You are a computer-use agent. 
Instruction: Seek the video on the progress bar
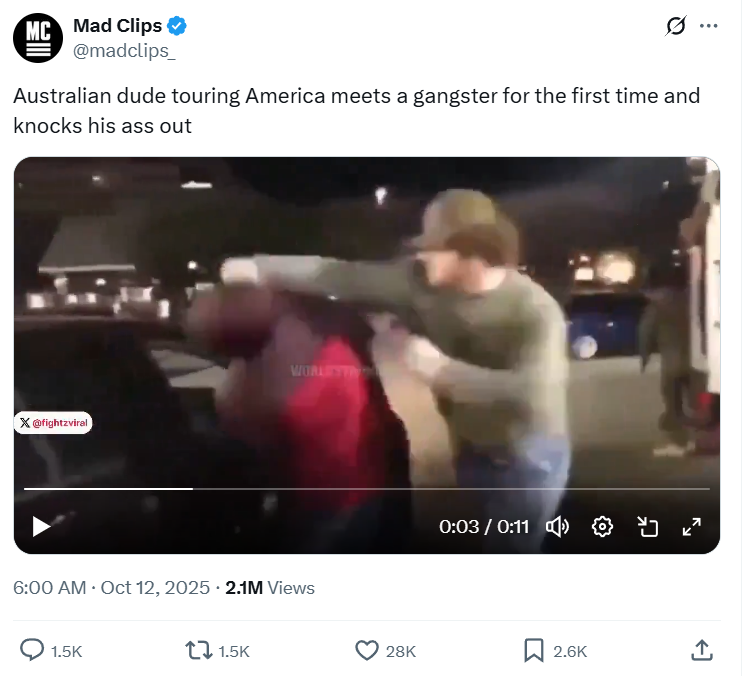point(369,491)
